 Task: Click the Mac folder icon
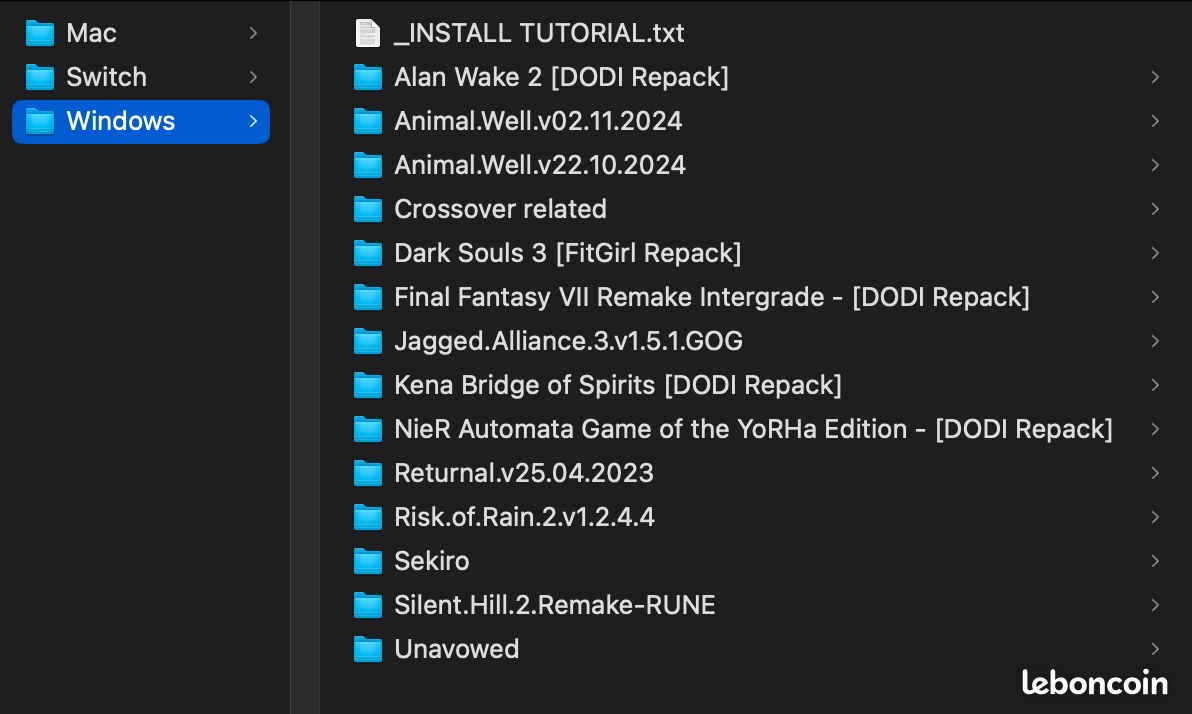point(40,33)
